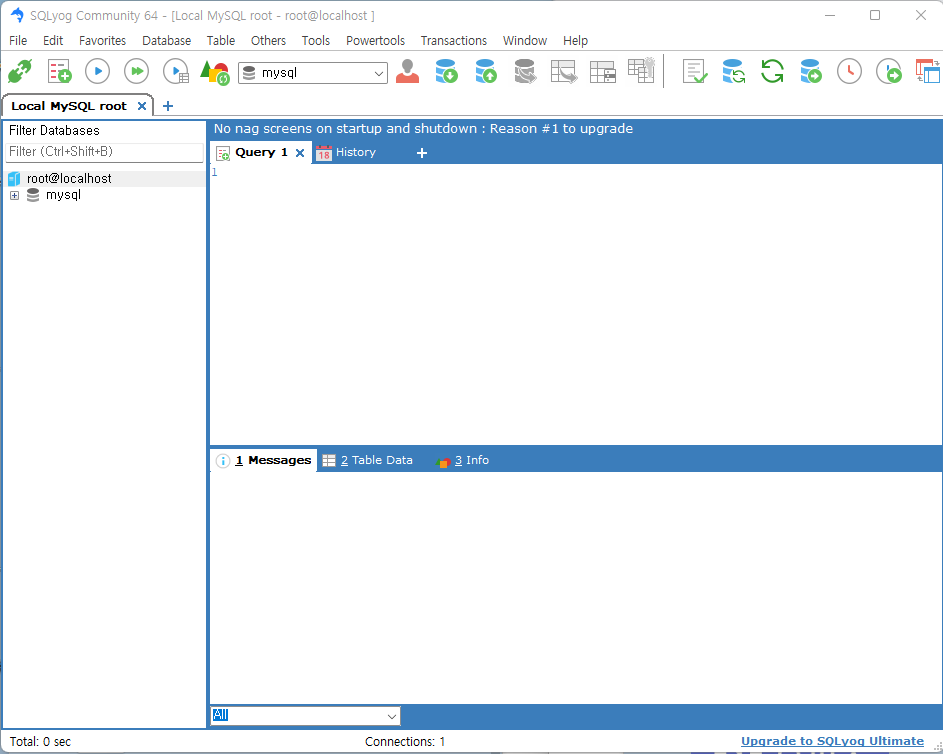Viewport: 943px width, 754px height.
Task: Open the scheduled jobs clock icon
Action: 849,72
